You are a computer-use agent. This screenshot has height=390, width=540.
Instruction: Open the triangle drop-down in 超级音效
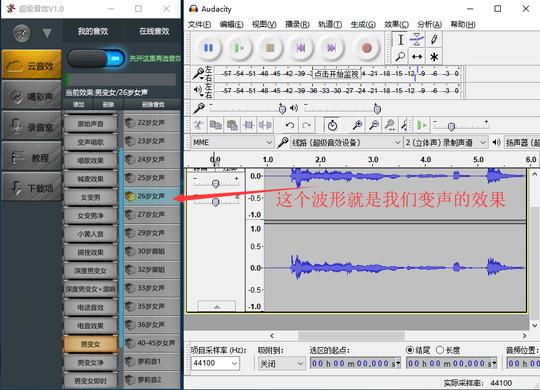click(x=47, y=33)
